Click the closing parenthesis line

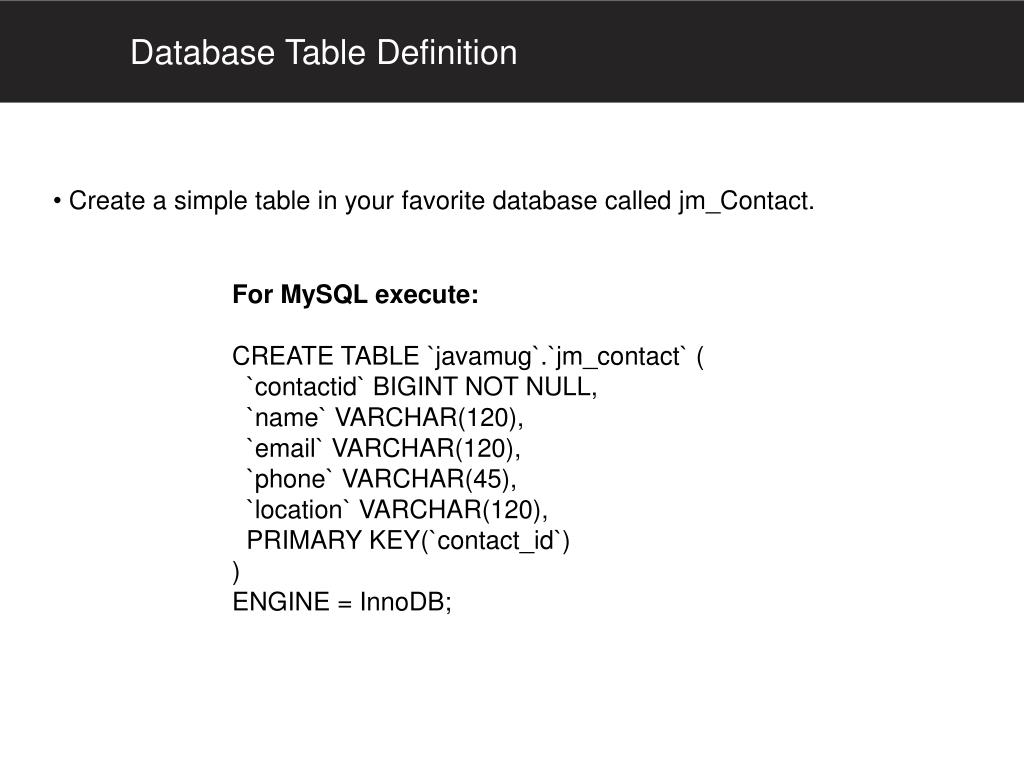[236, 571]
